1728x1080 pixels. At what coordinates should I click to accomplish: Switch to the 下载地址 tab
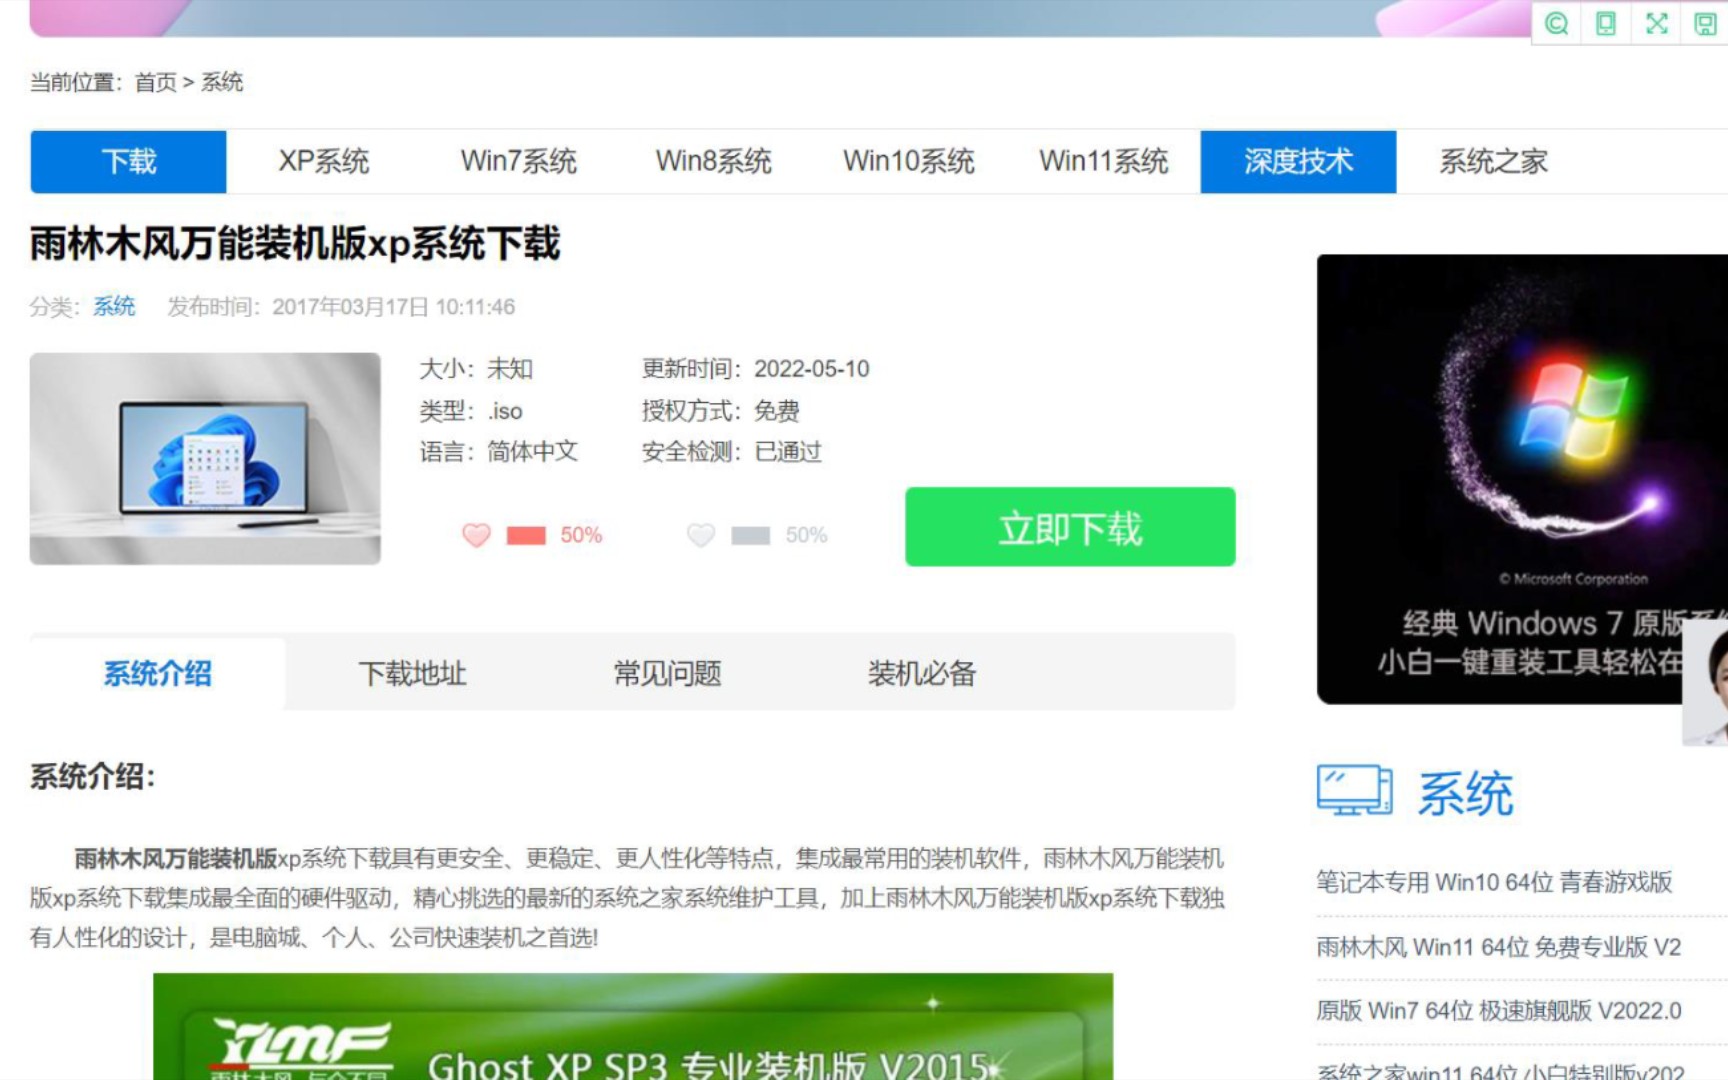pyautogui.click(x=413, y=673)
